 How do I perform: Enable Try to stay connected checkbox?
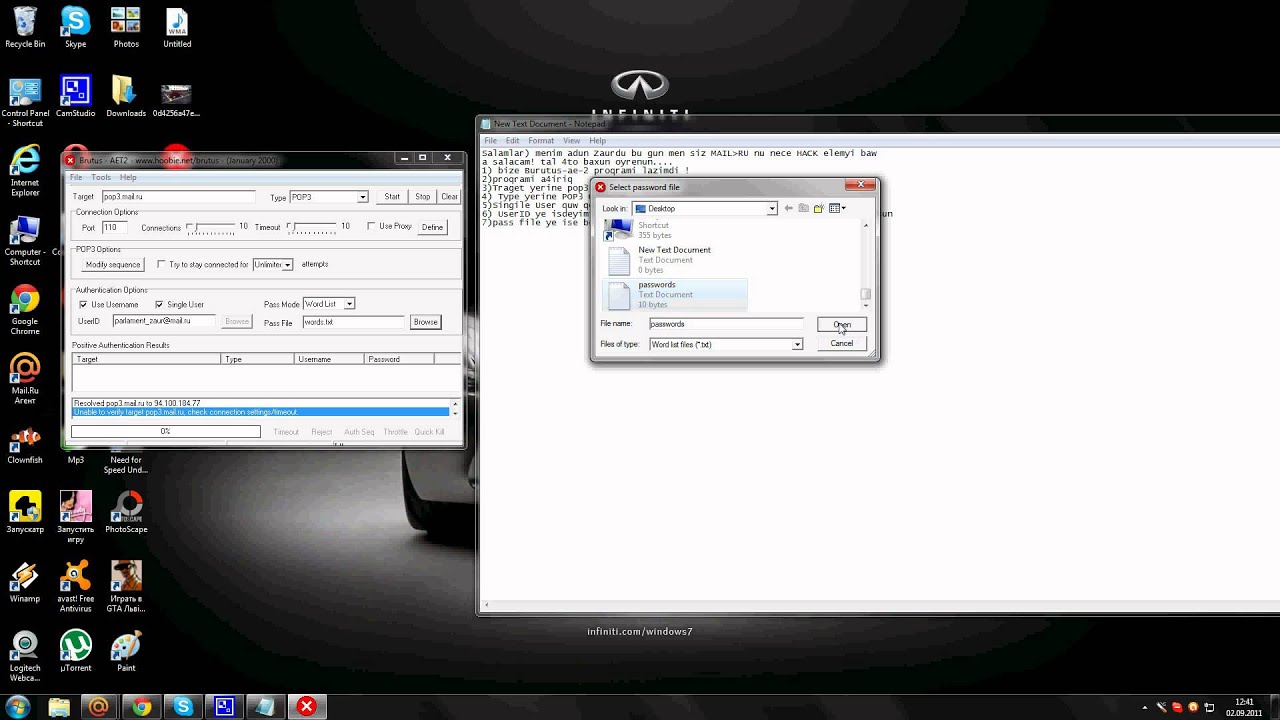click(x=161, y=264)
